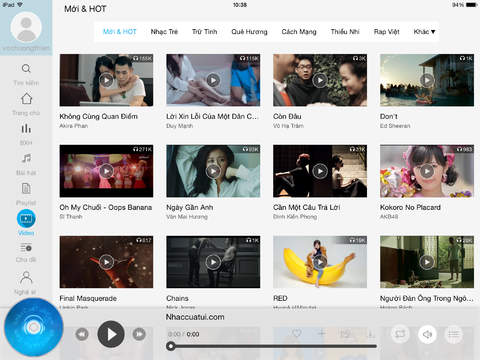The height and width of the screenshot is (360, 480).
Task: Go to home (Trang chủ) icon
Action: [26, 99]
